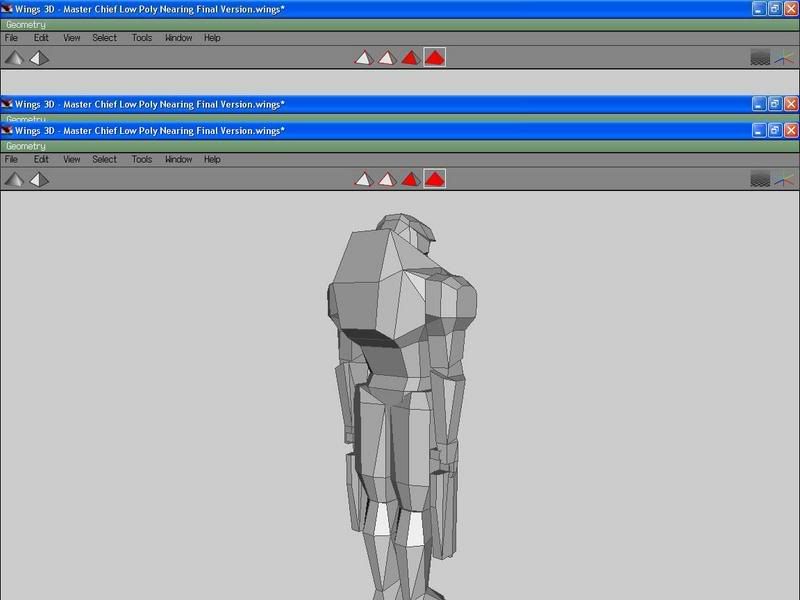The width and height of the screenshot is (800, 600).
Task: Toggle axes display icon in top window
Action: pyautogui.click(x=785, y=58)
